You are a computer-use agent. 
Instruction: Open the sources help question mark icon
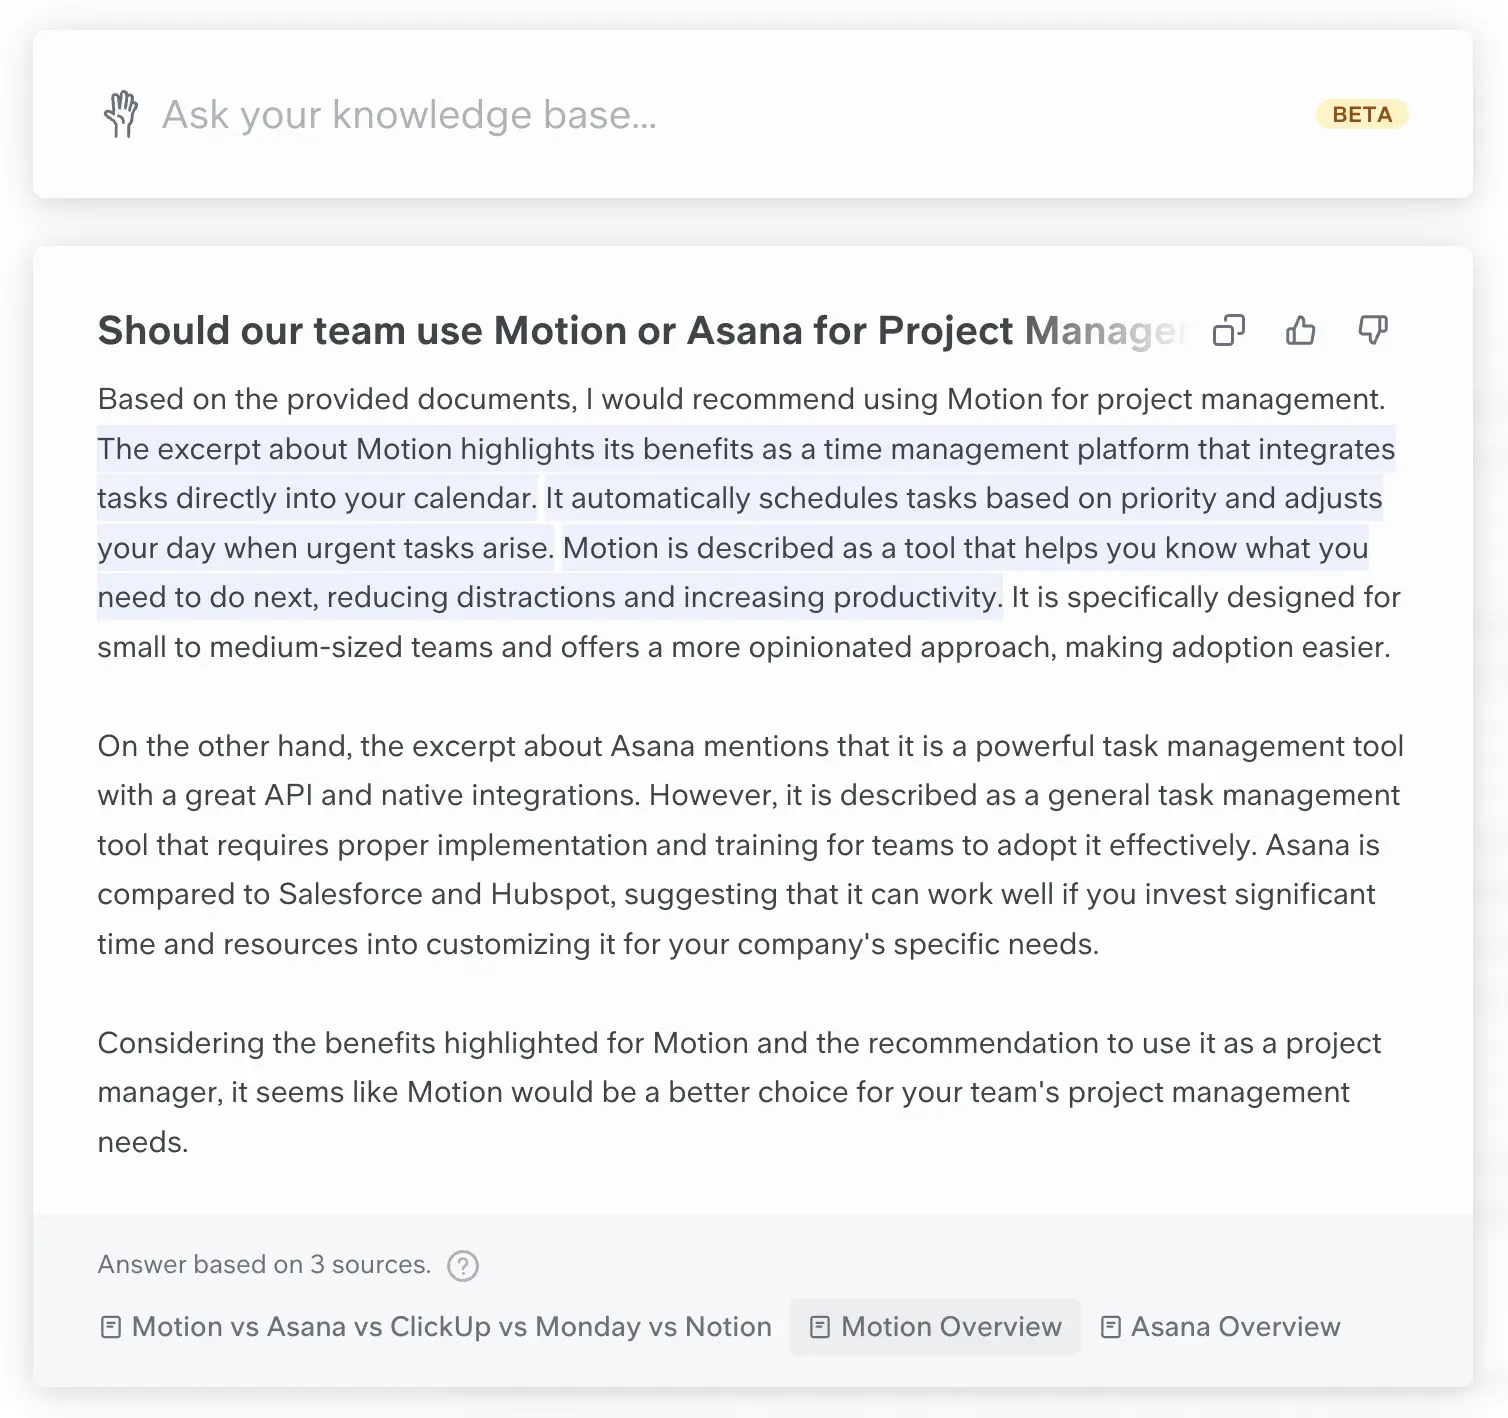click(x=463, y=1265)
